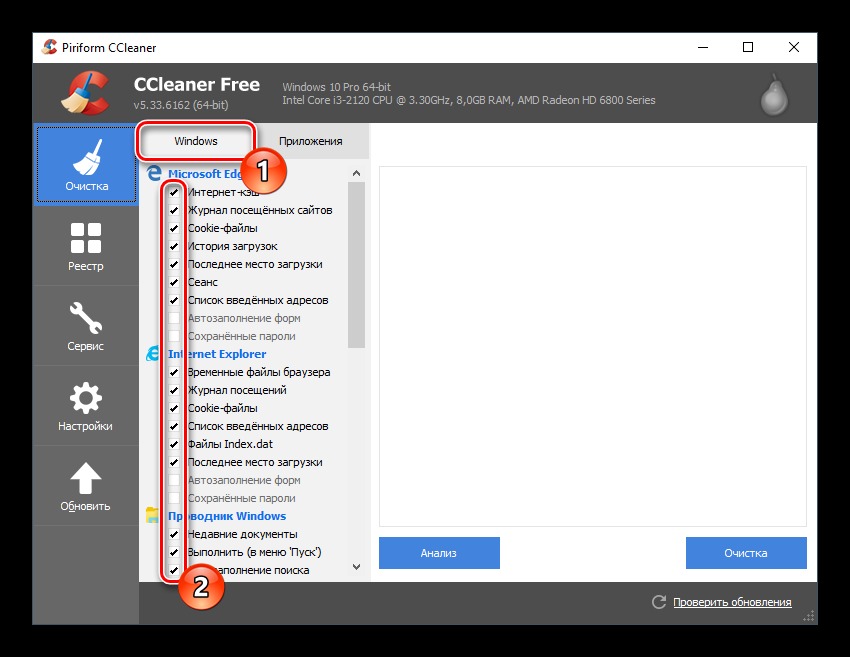The image size is (850, 657).
Task: Click the list scroll down arrow
Action: click(x=356, y=567)
